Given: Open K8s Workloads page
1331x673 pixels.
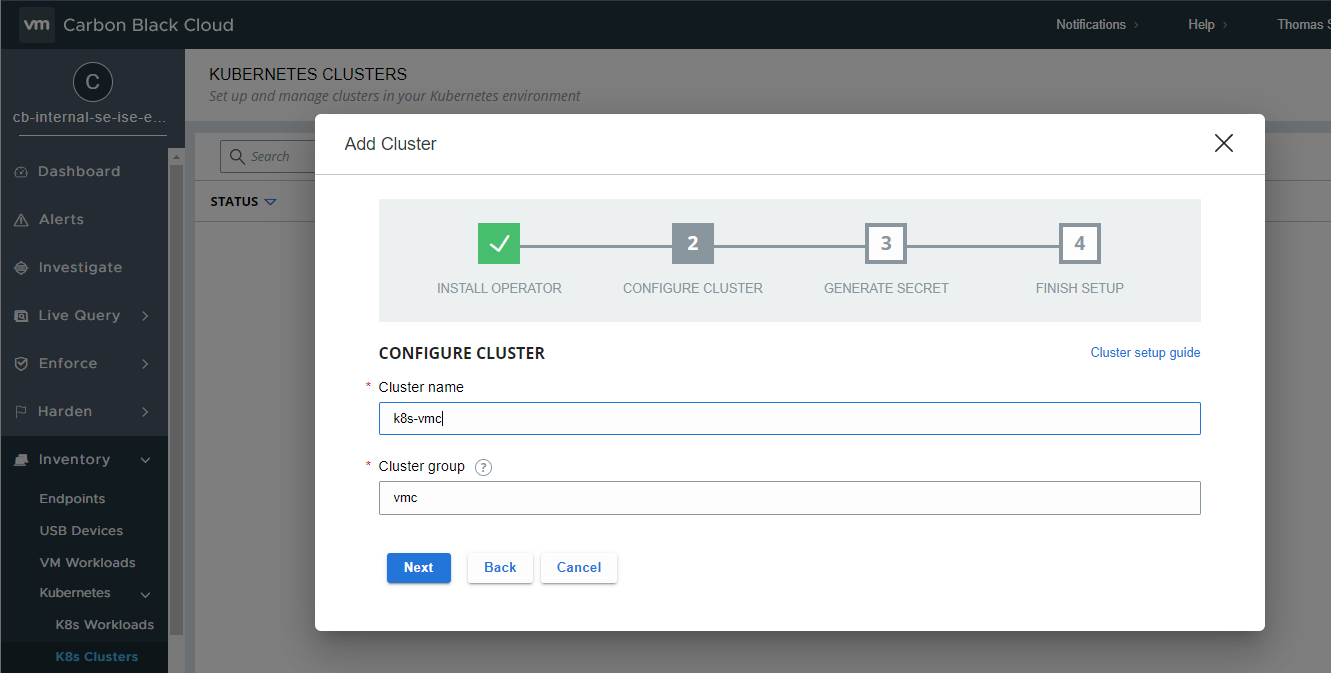Looking at the screenshot, I should tap(105, 625).
